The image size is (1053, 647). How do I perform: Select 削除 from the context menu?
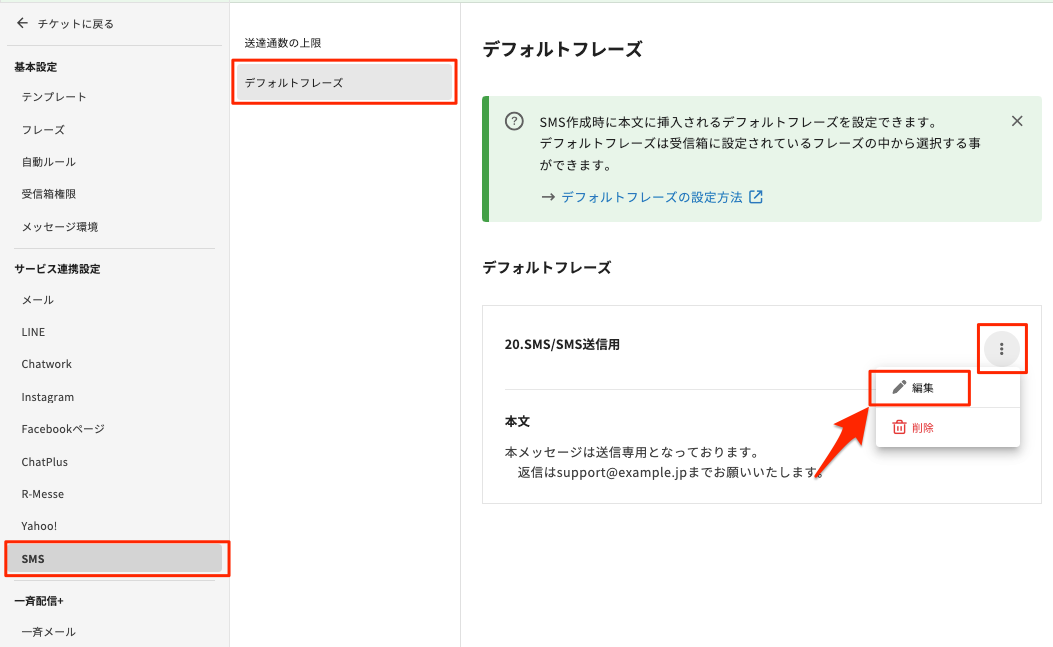click(x=922, y=427)
